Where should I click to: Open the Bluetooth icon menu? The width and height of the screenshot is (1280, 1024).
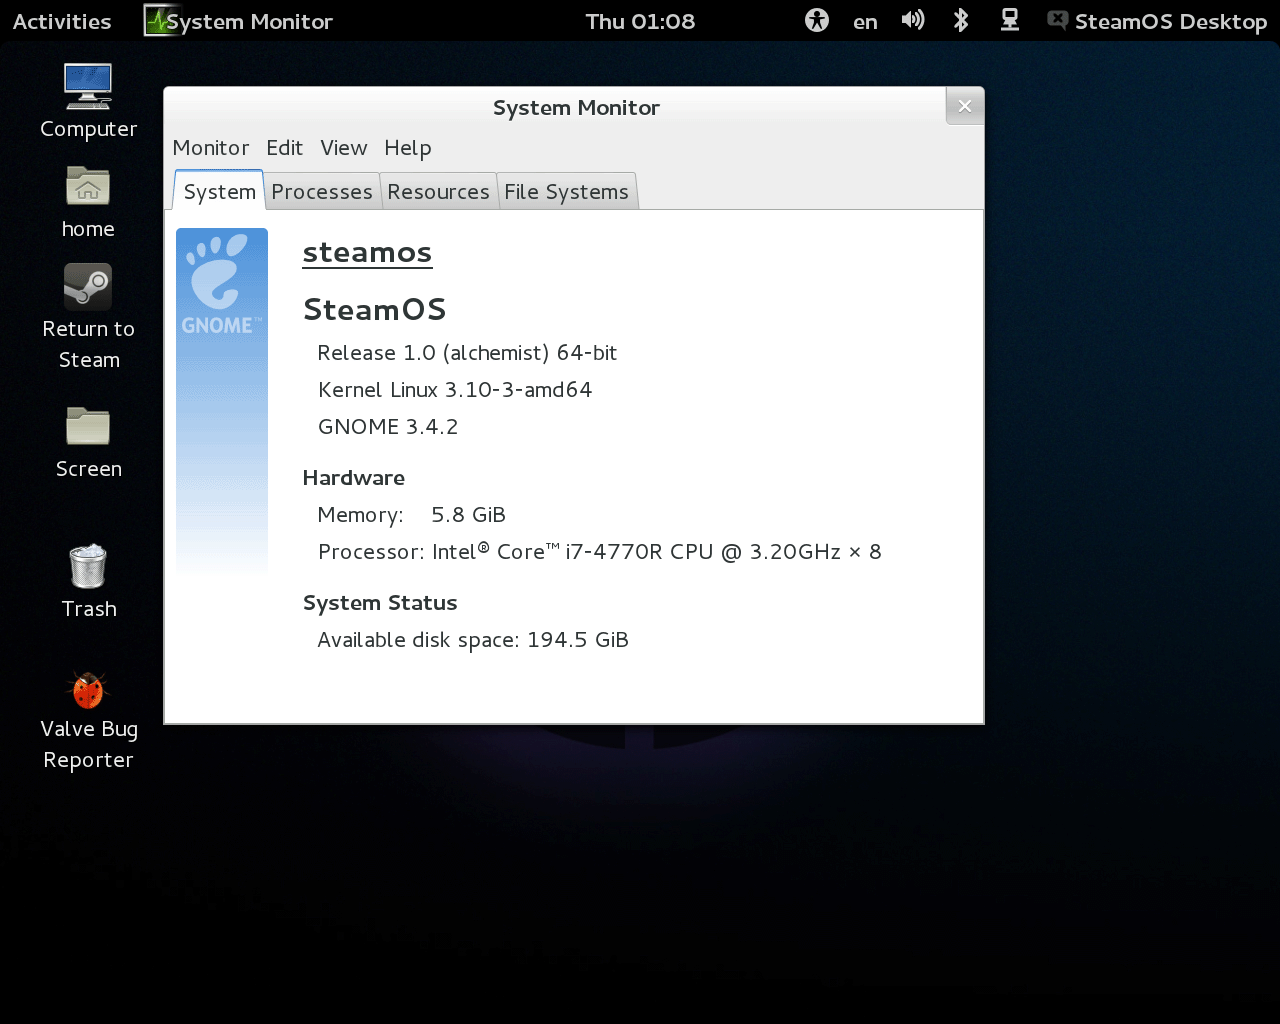pos(961,20)
